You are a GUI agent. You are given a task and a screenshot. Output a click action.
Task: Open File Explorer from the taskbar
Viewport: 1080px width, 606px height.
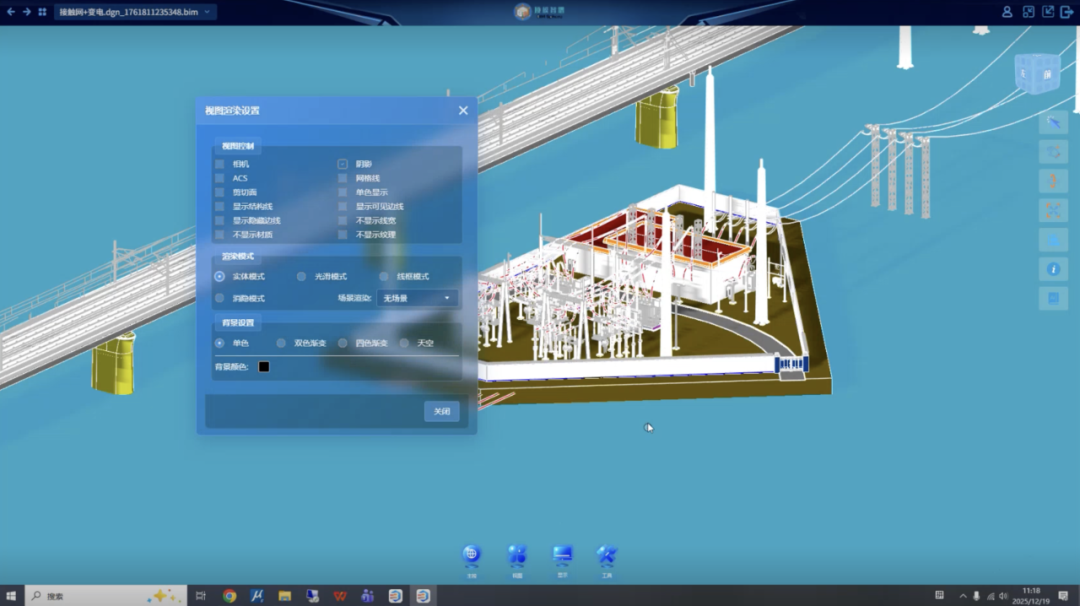tap(284, 596)
